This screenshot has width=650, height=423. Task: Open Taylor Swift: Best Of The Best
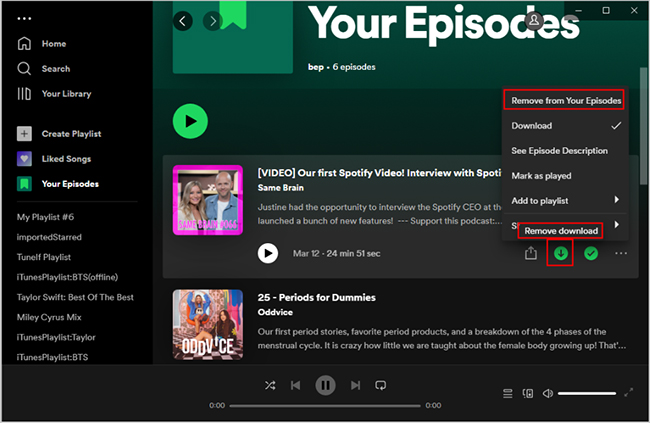pos(75,297)
